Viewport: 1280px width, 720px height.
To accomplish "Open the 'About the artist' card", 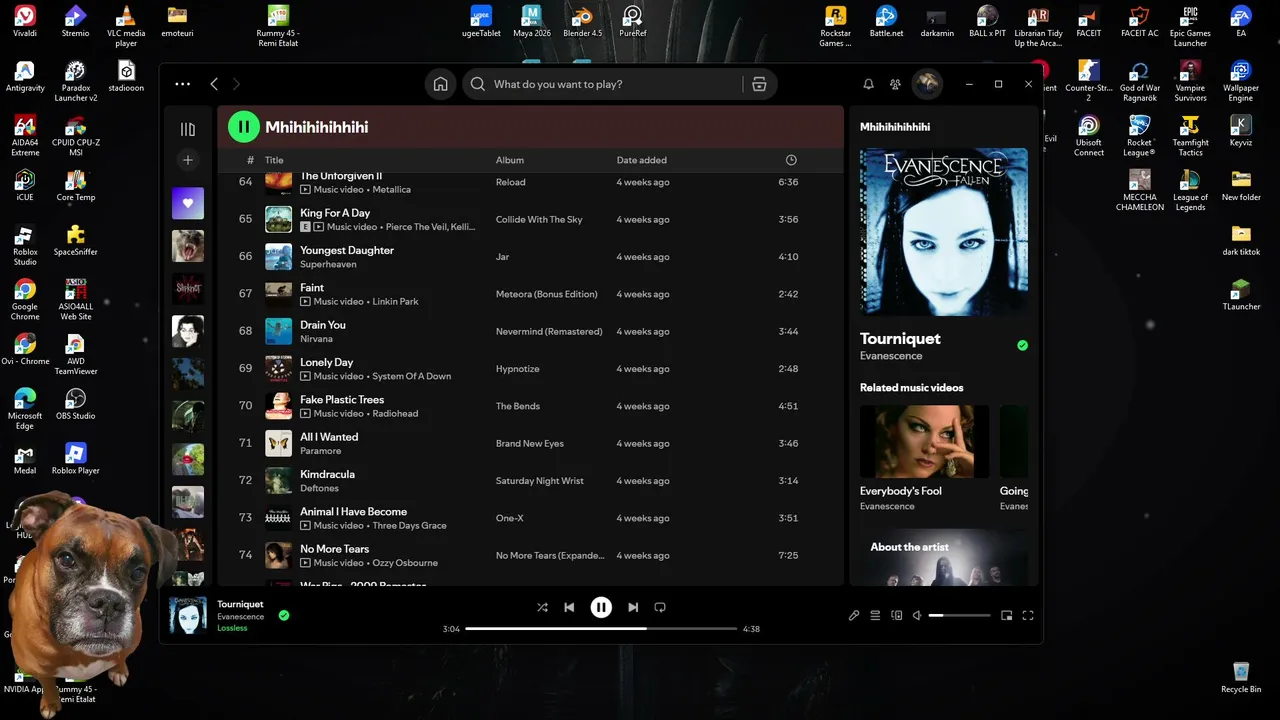I will click(944, 557).
